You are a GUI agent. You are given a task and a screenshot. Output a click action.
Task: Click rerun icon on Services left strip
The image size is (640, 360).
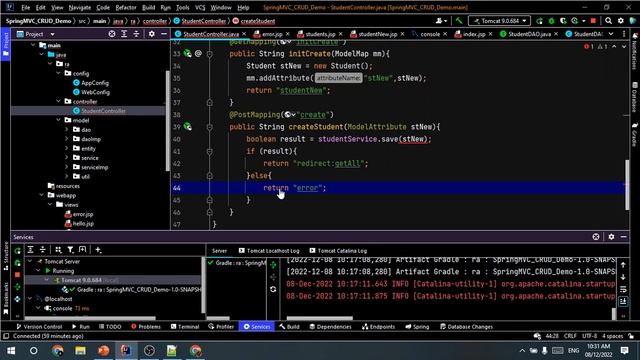pos(18,251)
